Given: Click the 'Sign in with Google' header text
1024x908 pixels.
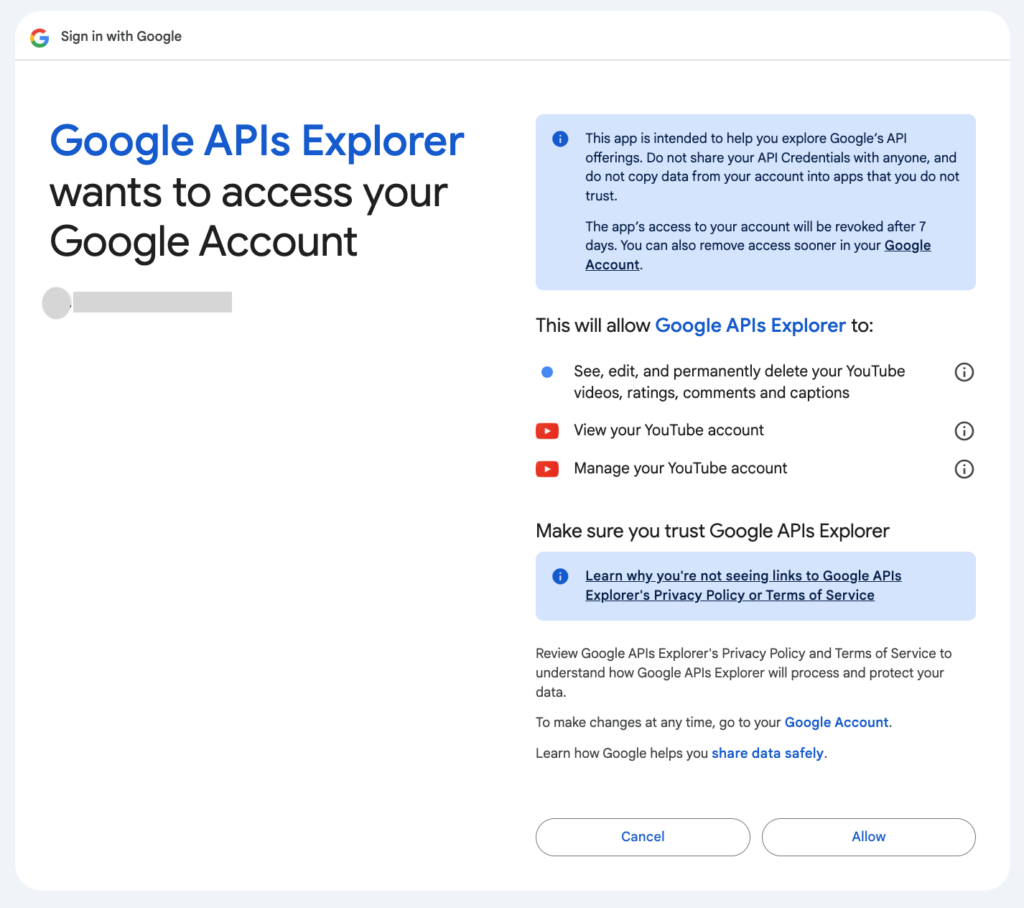Looking at the screenshot, I should [121, 37].
